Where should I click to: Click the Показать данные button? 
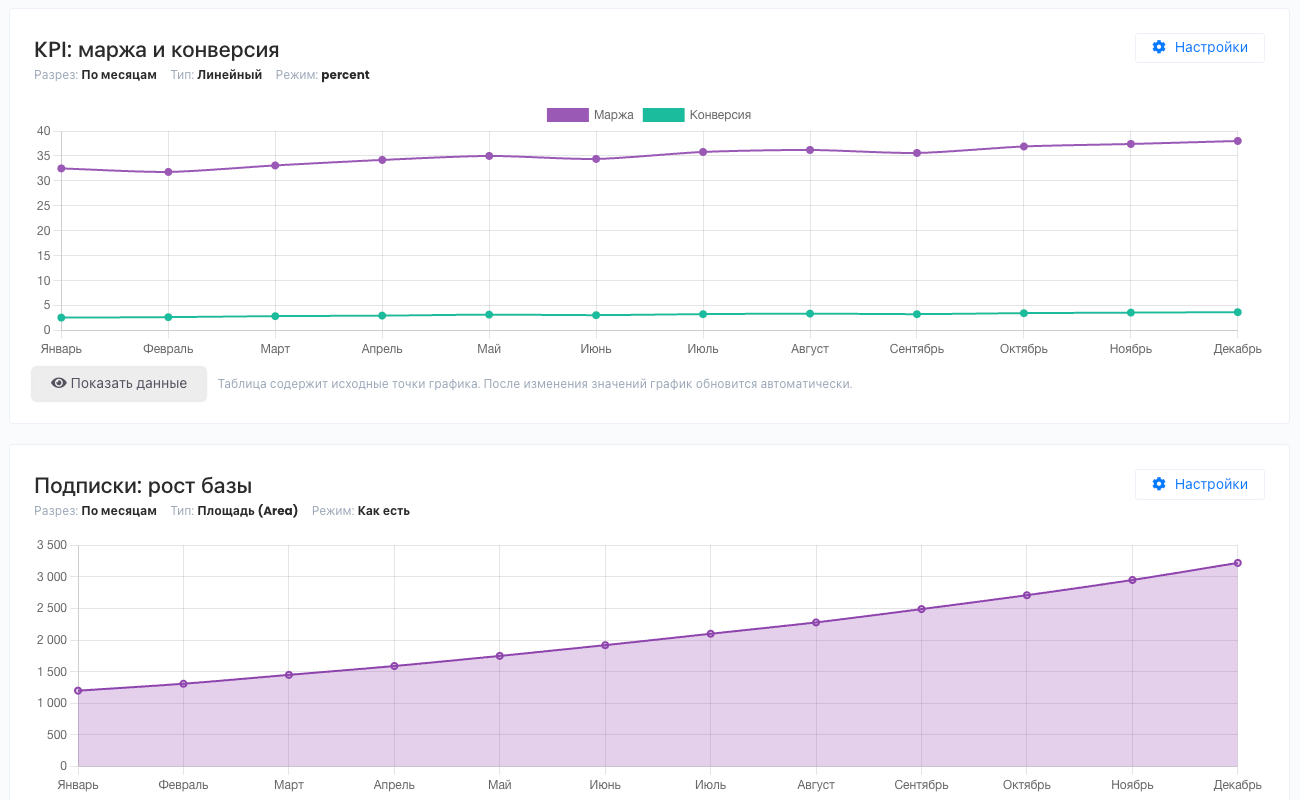pos(119,384)
